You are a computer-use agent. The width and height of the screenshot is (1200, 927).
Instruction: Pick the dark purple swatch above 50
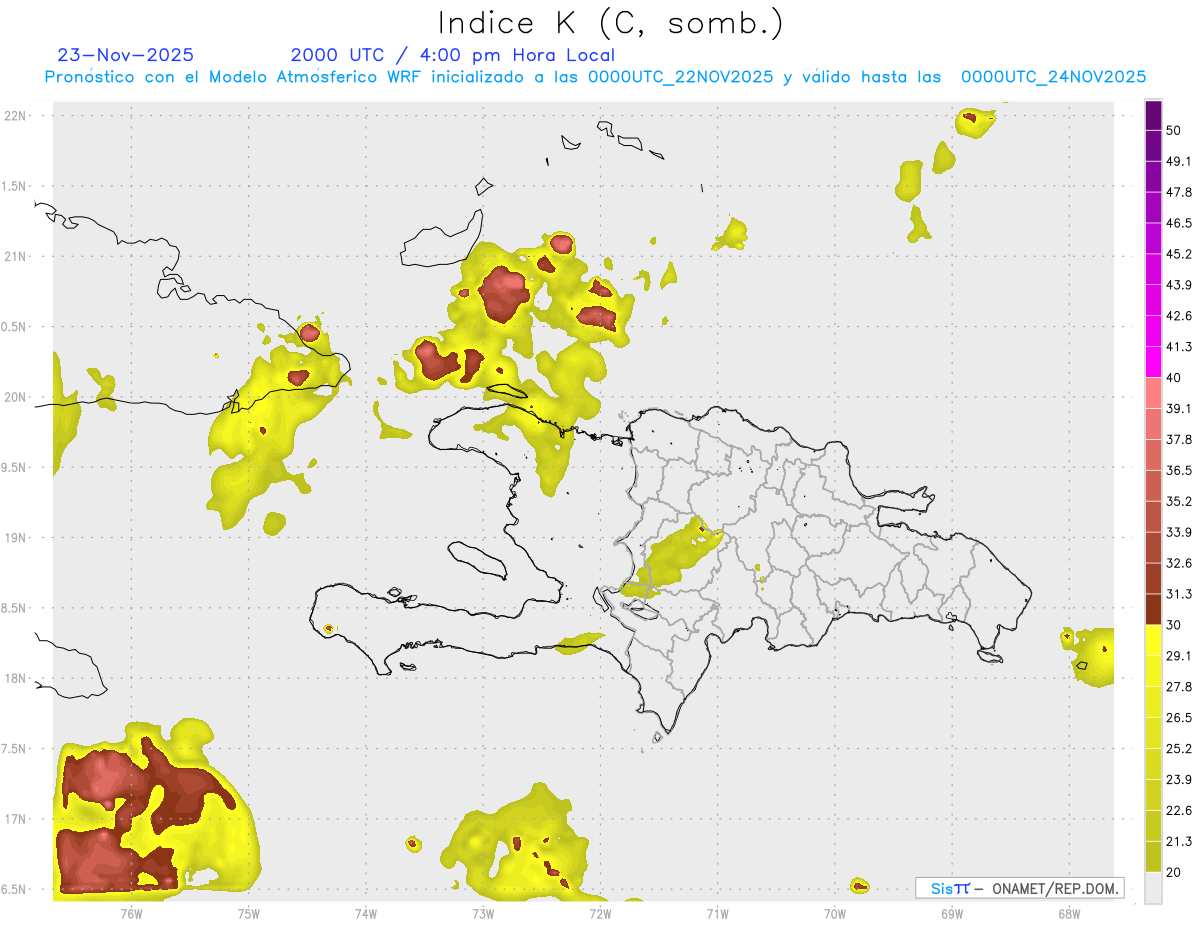(1153, 116)
